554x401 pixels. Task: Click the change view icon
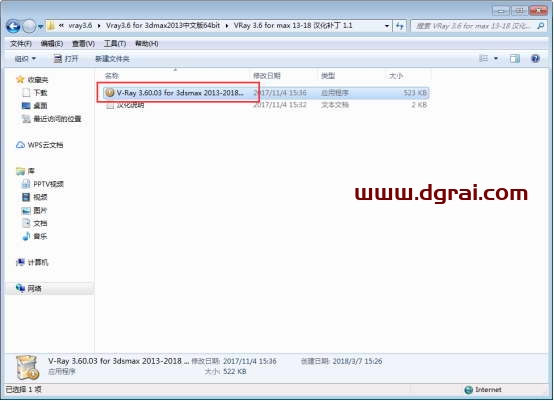click(483, 58)
